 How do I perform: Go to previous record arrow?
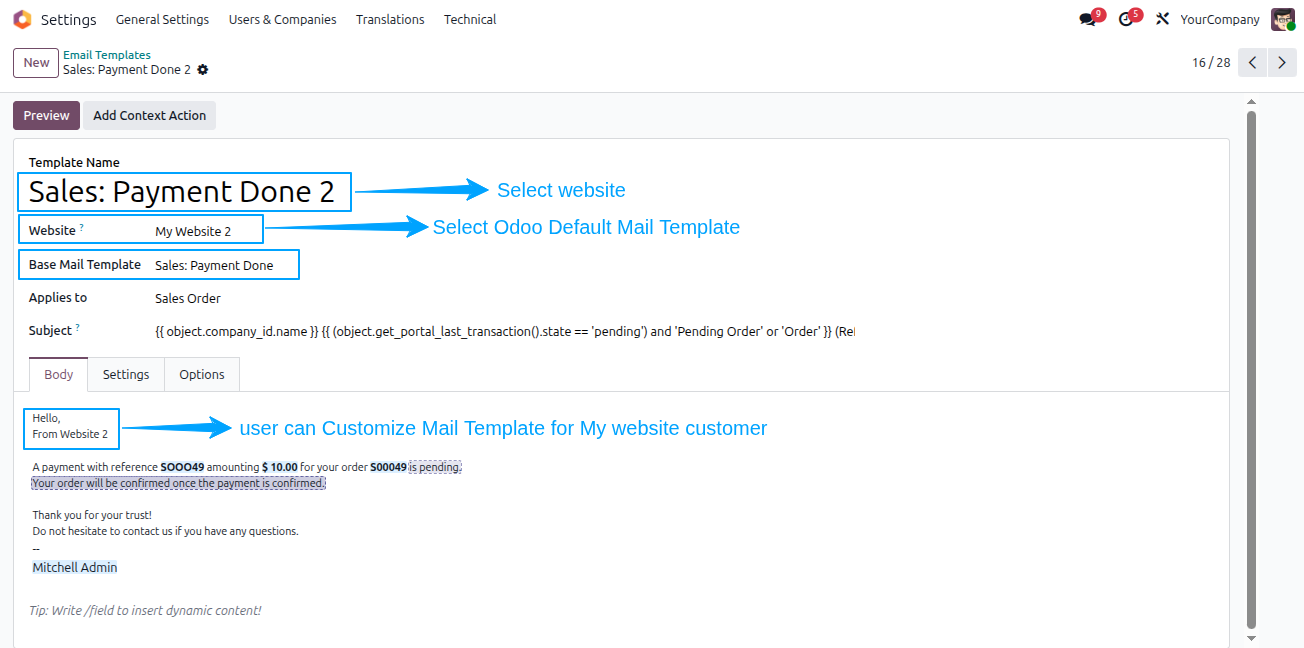click(x=1252, y=62)
